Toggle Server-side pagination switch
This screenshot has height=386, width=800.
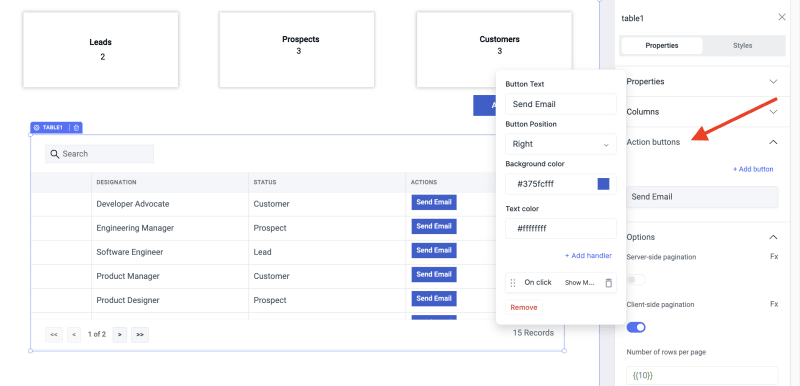tap(636, 279)
